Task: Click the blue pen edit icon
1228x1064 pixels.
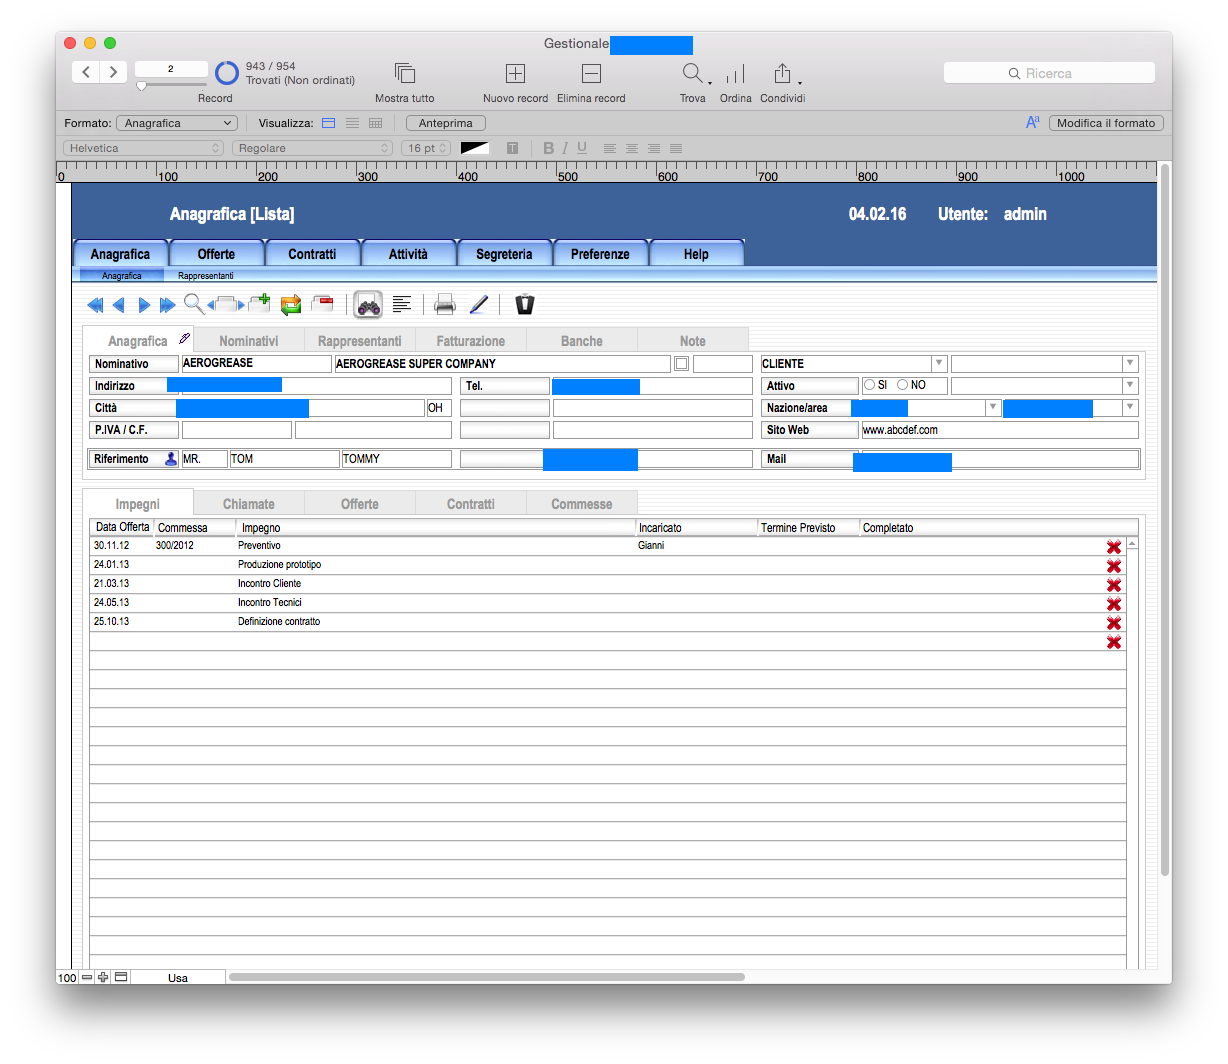Action: click(x=479, y=304)
